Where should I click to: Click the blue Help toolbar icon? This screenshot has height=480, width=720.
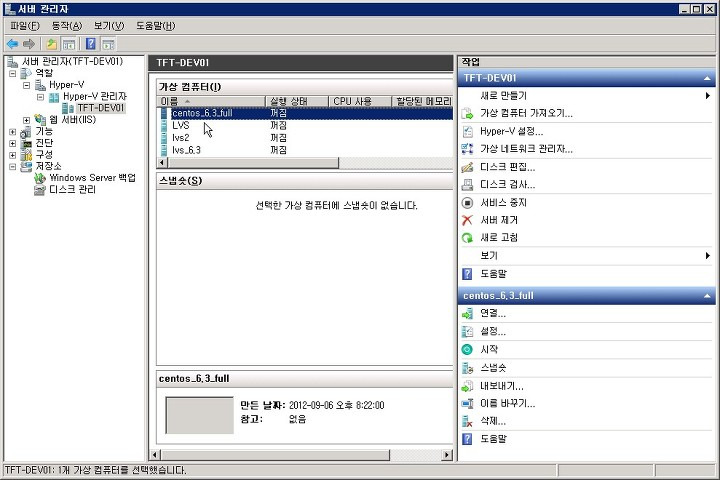90,44
